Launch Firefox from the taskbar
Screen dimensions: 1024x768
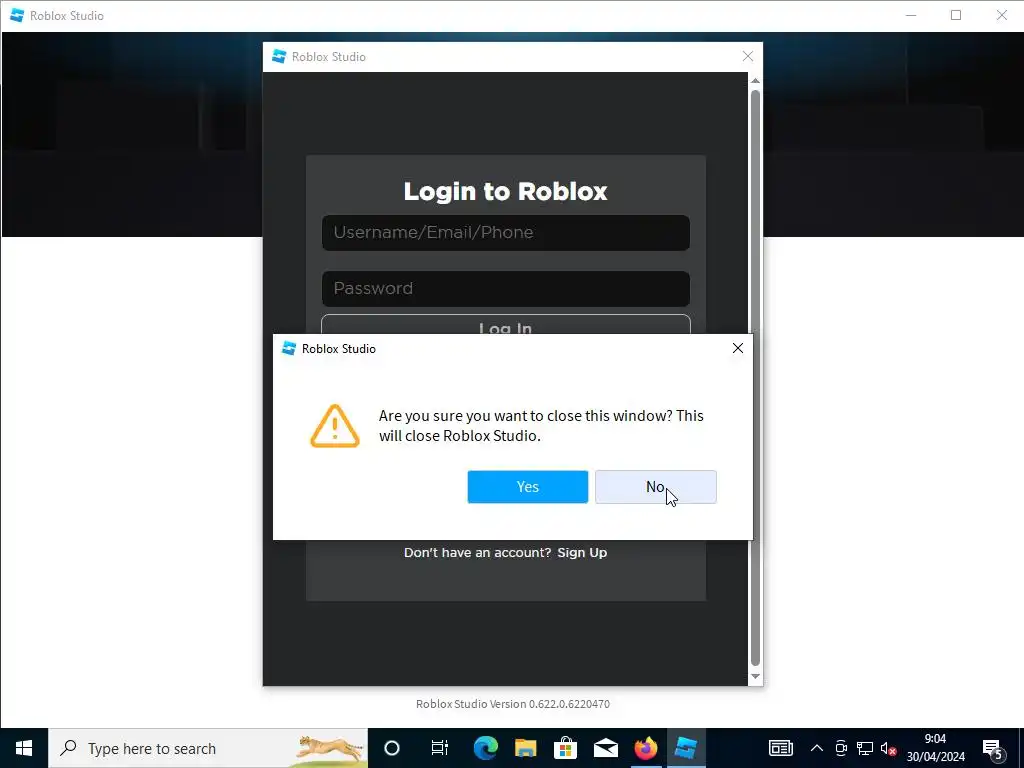pos(645,748)
